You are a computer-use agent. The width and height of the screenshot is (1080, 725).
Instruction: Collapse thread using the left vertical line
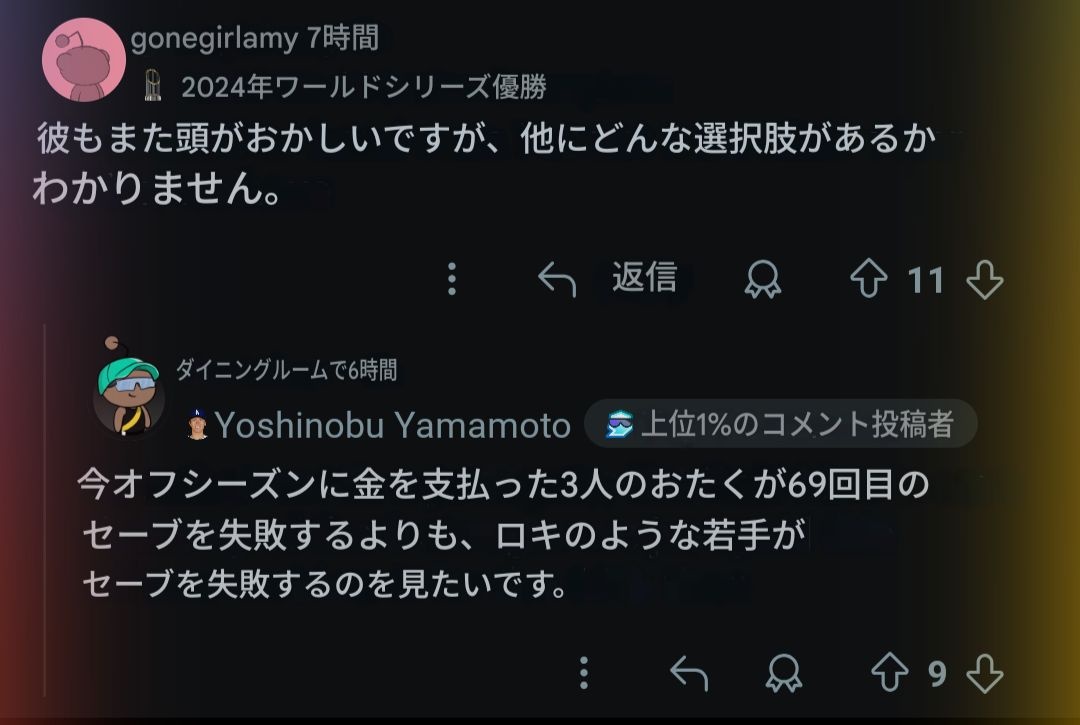pyautogui.click(x=44, y=500)
